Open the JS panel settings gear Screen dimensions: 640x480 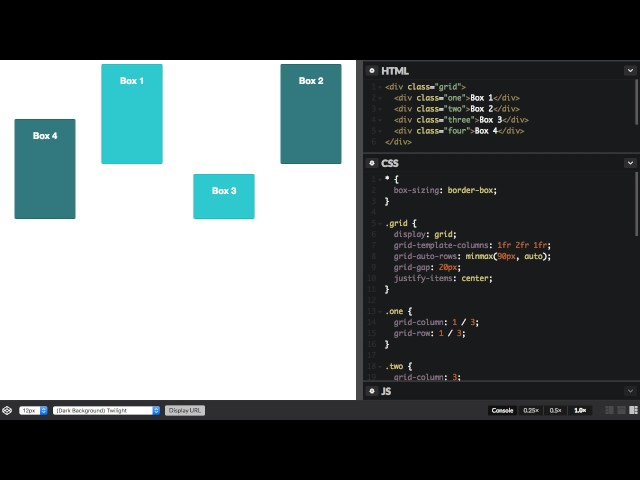(x=372, y=391)
